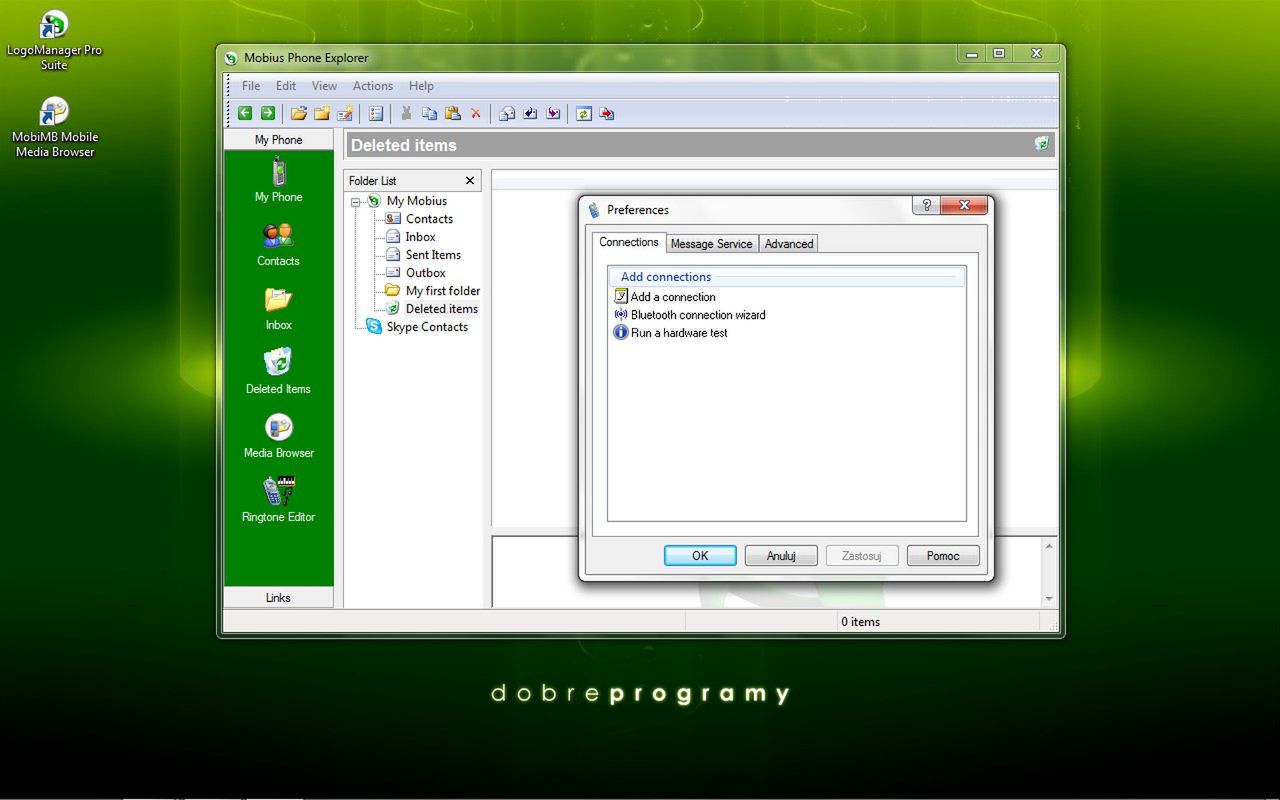Screen dimensions: 1280x800
Task: Click the purple arrow forward toolbar icon
Action: pyautogui.click(x=553, y=113)
